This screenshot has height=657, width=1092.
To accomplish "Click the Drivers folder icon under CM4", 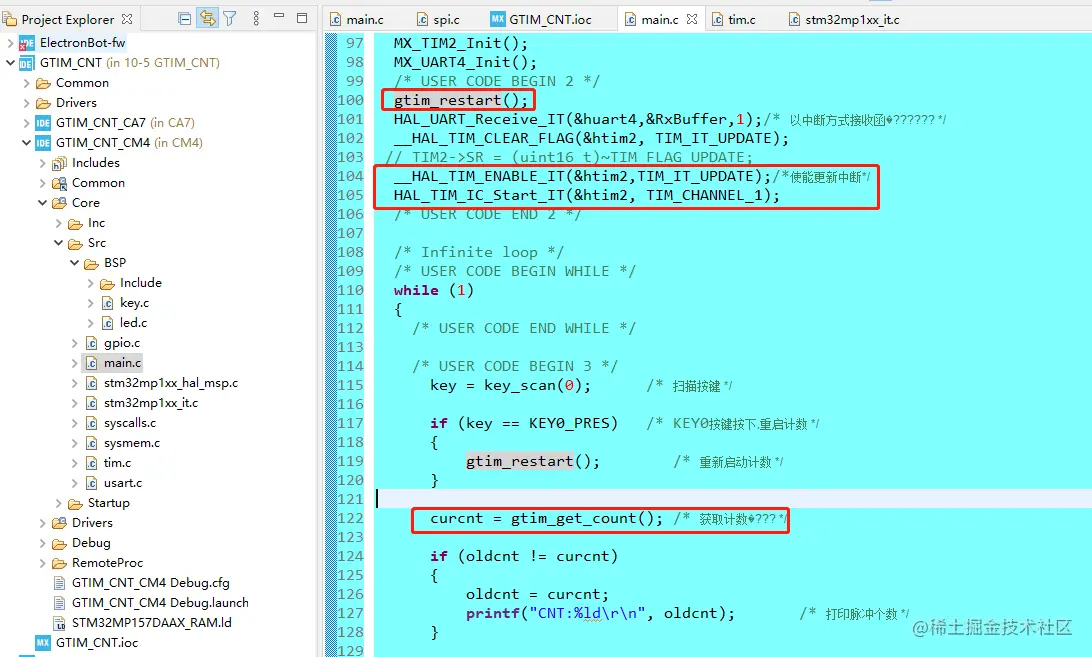I will (59, 523).
